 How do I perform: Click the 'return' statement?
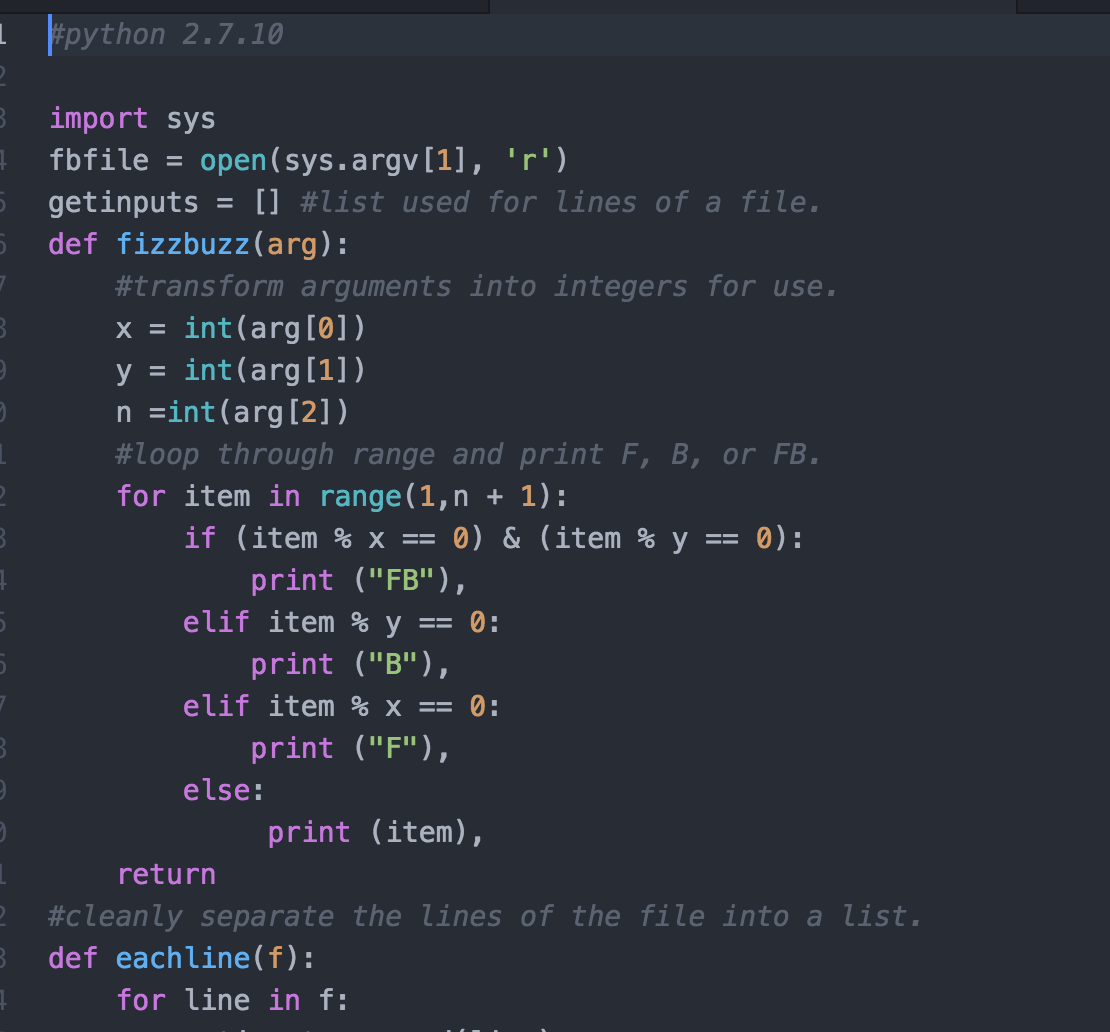point(166,875)
